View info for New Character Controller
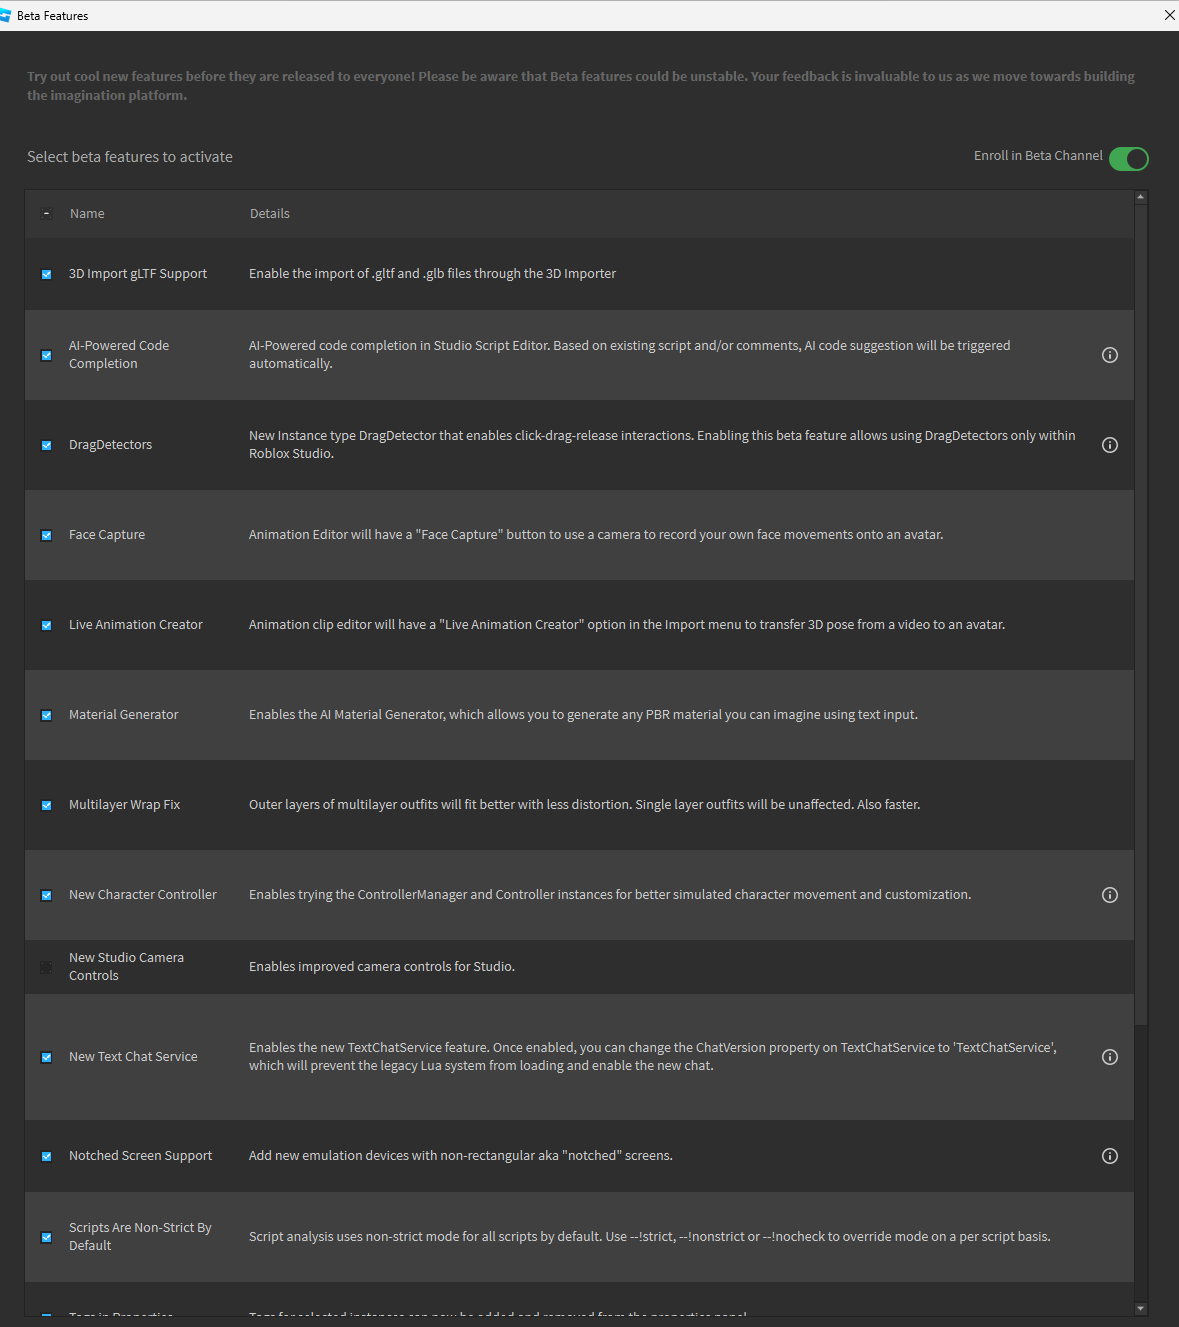This screenshot has width=1179, height=1327. click(1110, 895)
